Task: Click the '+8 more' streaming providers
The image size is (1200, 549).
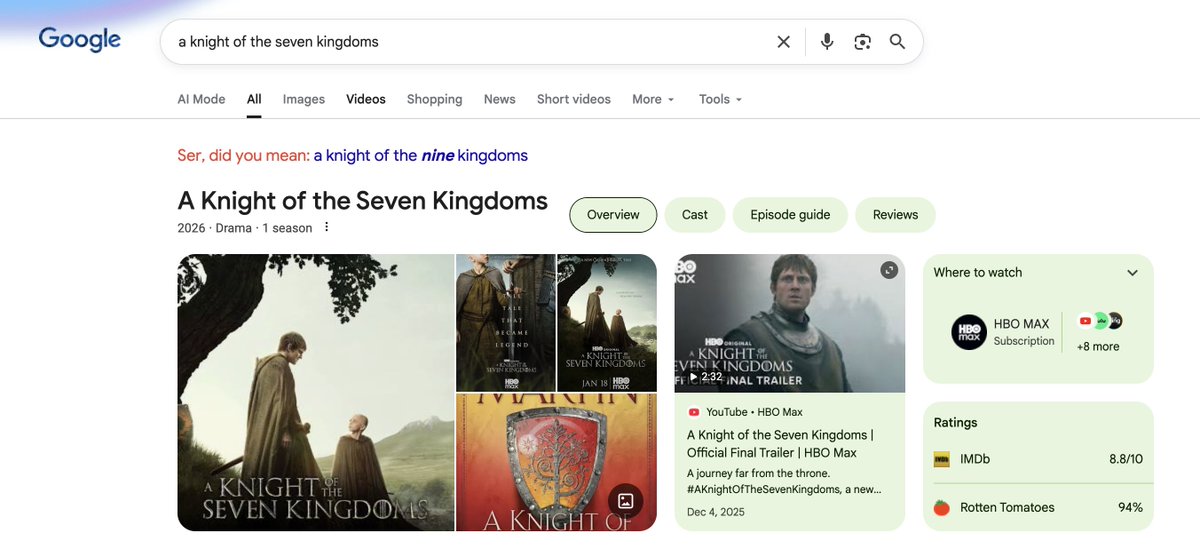Action: (x=1098, y=347)
